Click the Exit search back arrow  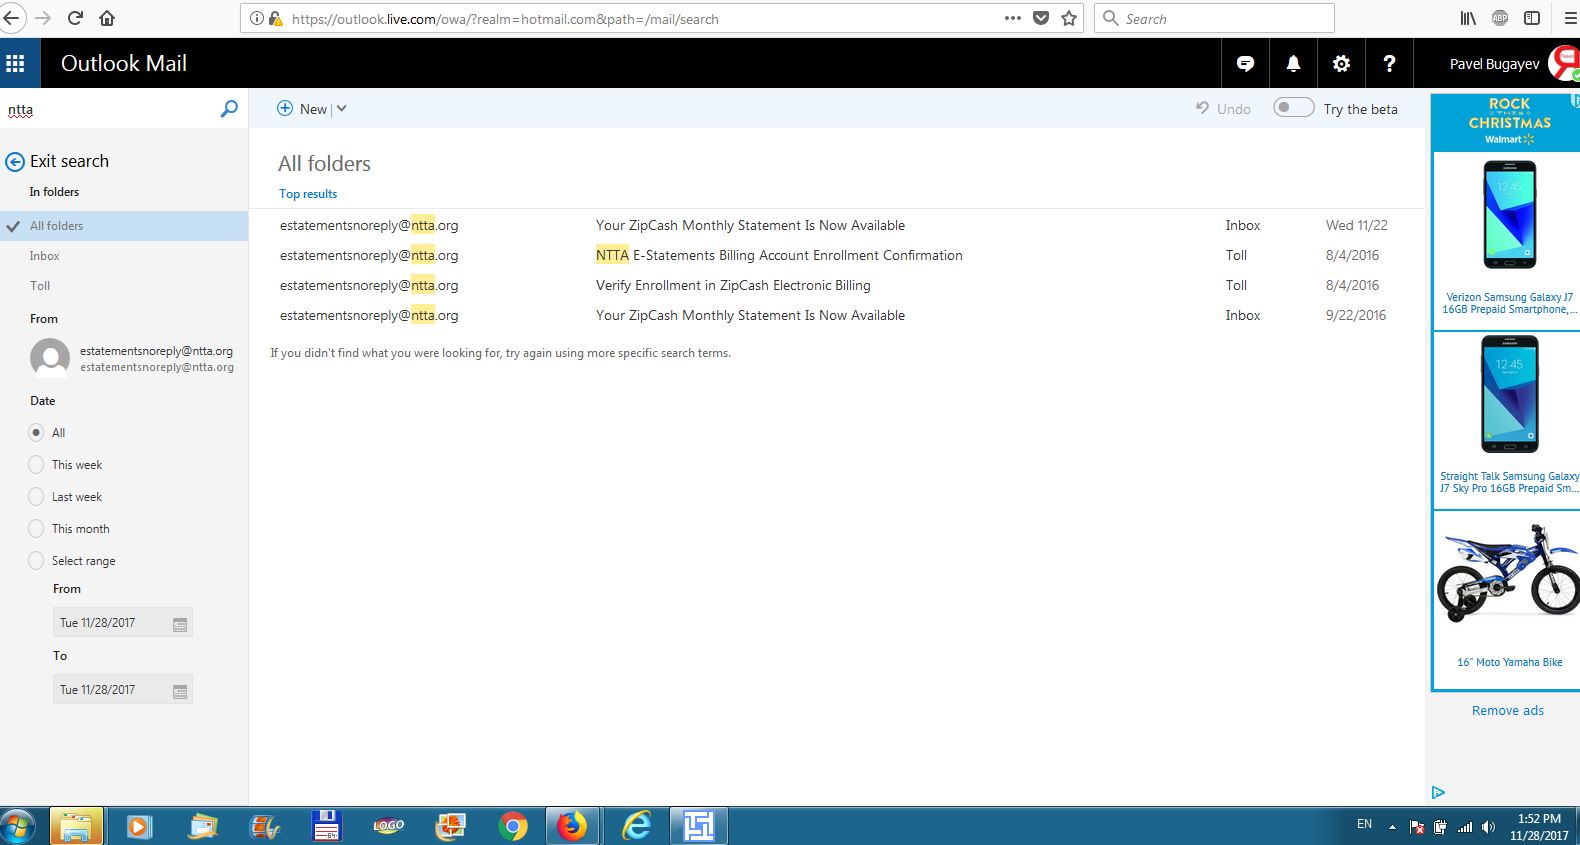pyautogui.click(x=15, y=162)
